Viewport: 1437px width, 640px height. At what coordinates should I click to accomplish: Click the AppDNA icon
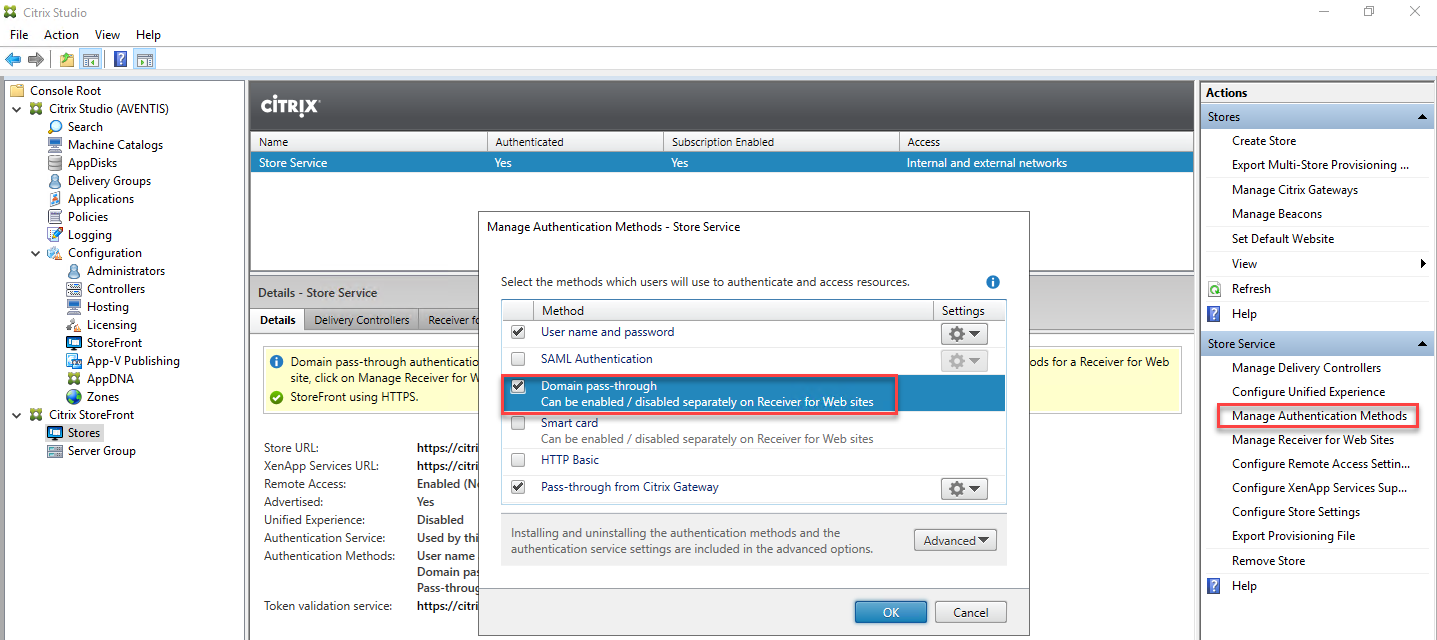(x=74, y=379)
